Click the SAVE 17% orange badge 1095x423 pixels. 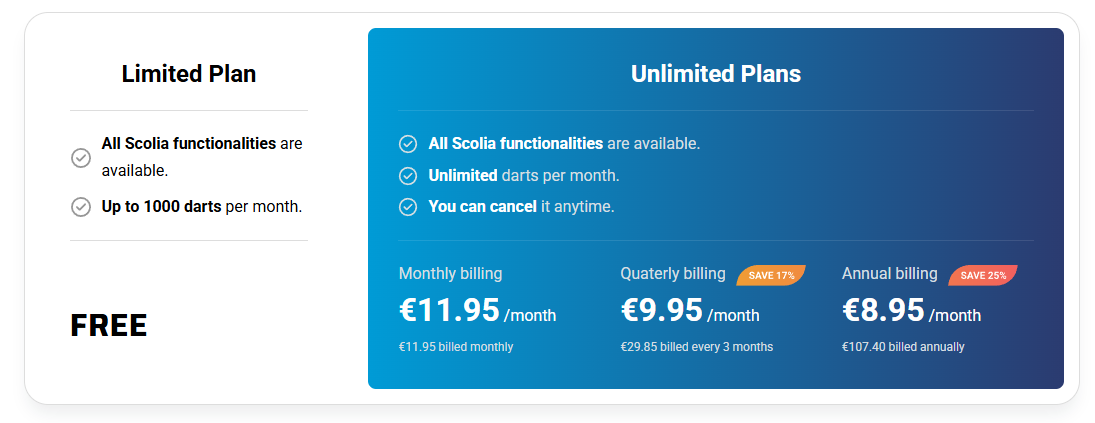point(771,275)
